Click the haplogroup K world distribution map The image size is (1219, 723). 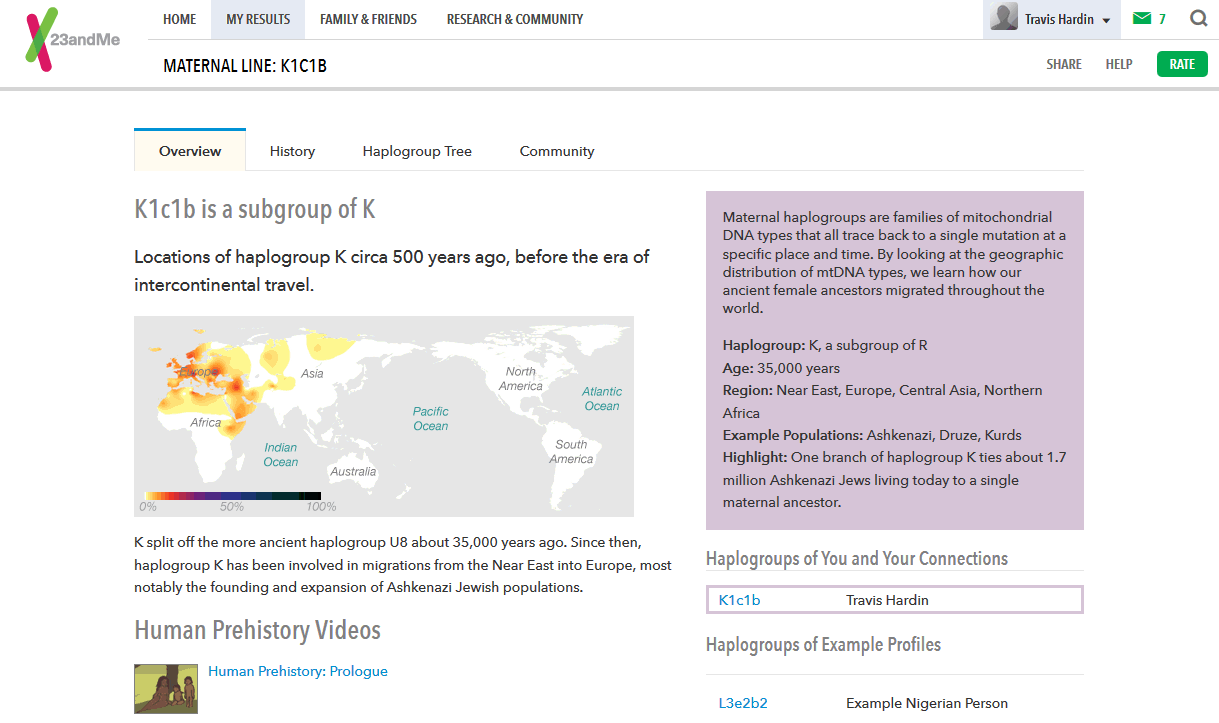(x=384, y=416)
